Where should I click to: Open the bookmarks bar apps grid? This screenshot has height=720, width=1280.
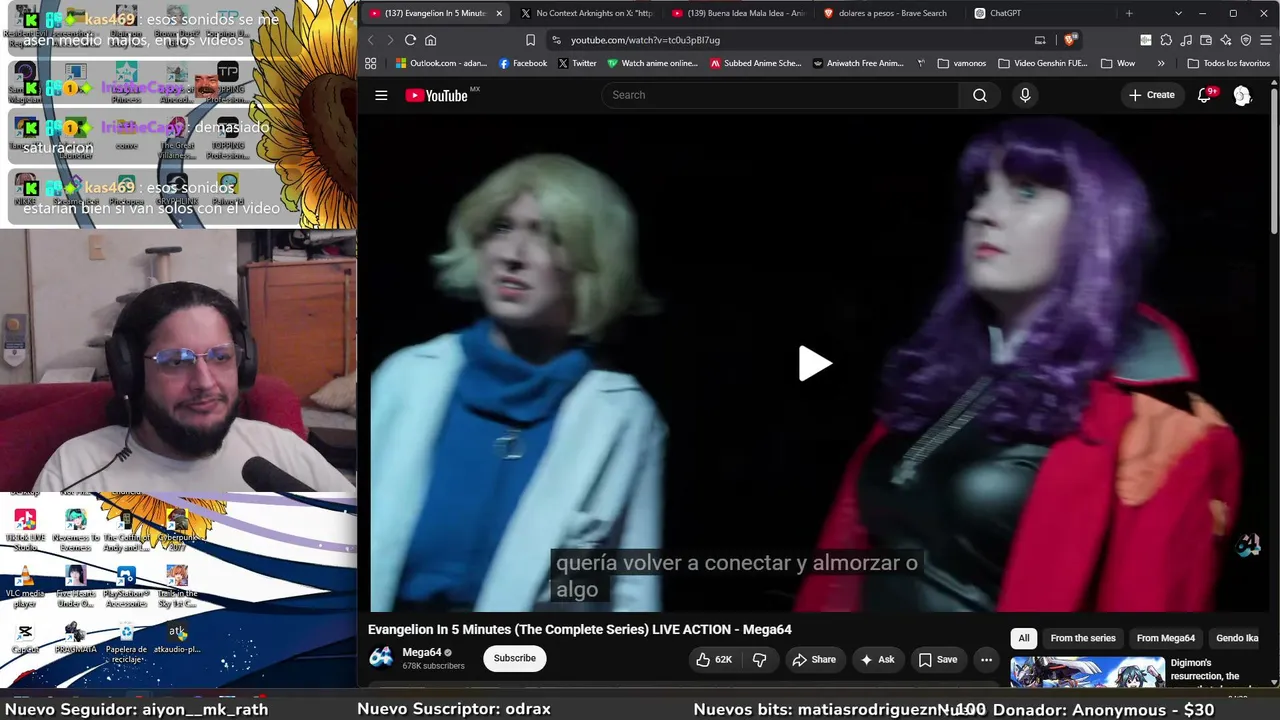371,63
